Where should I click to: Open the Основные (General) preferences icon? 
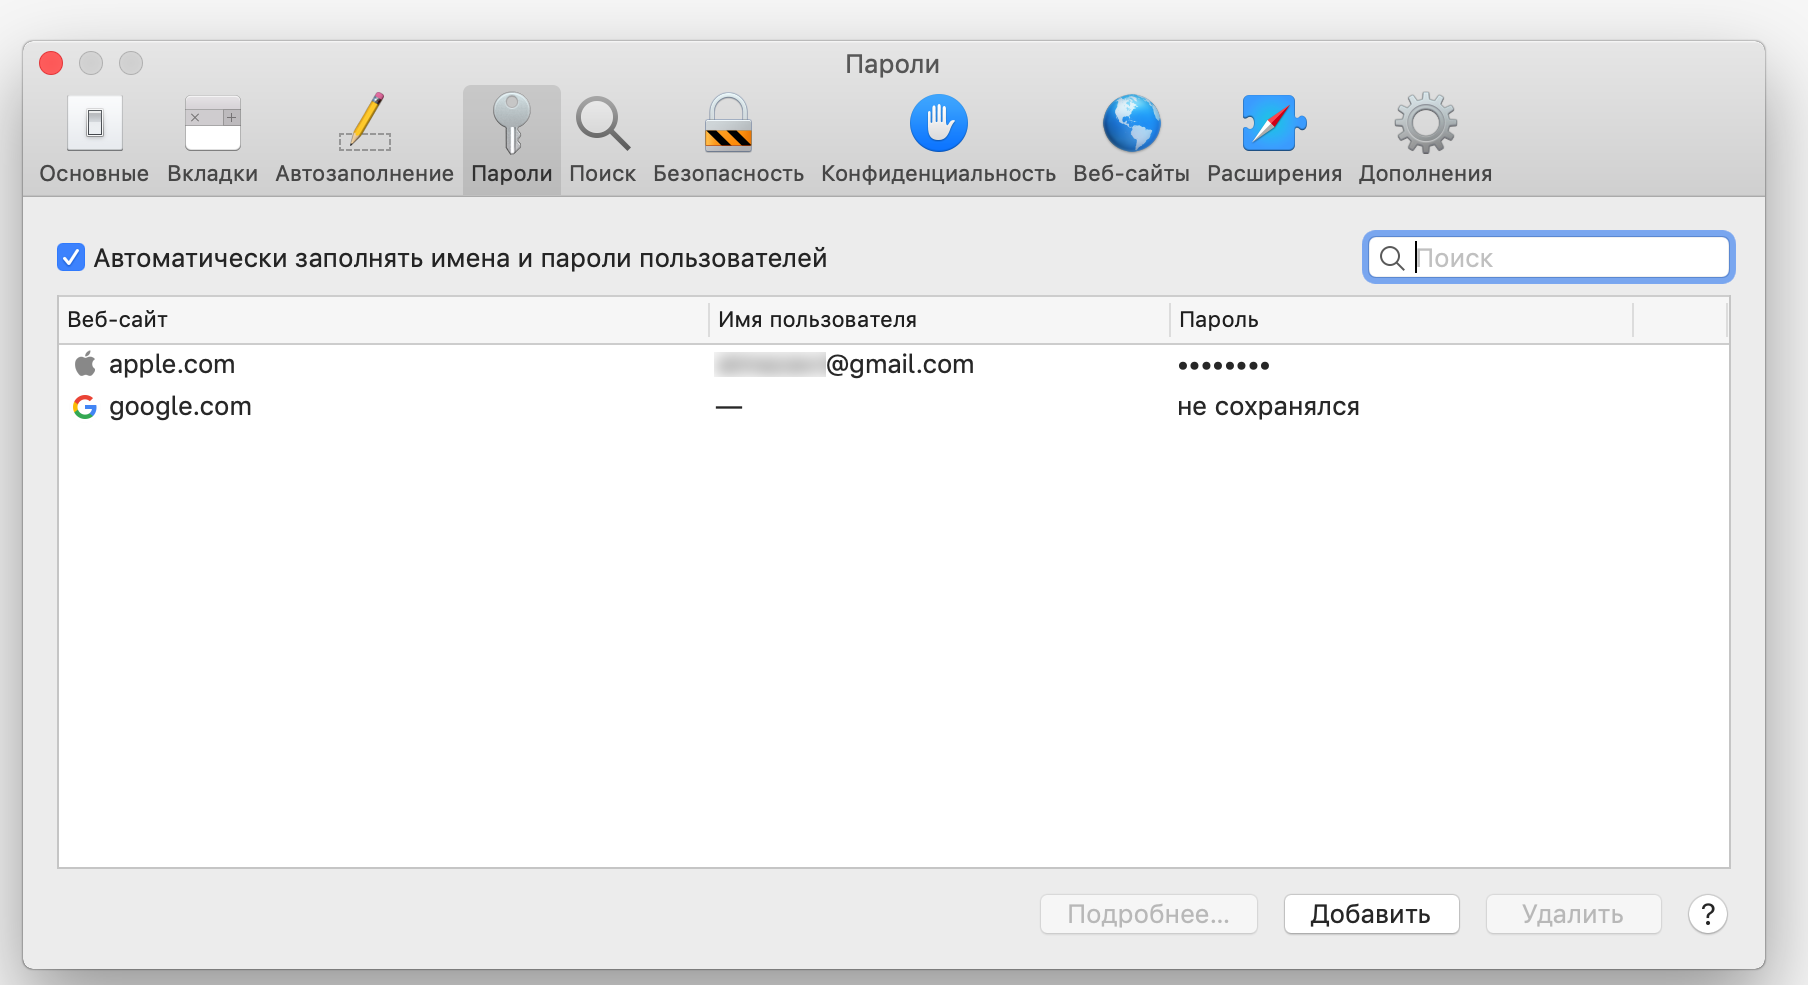pyautogui.click(x=94, y=124)
